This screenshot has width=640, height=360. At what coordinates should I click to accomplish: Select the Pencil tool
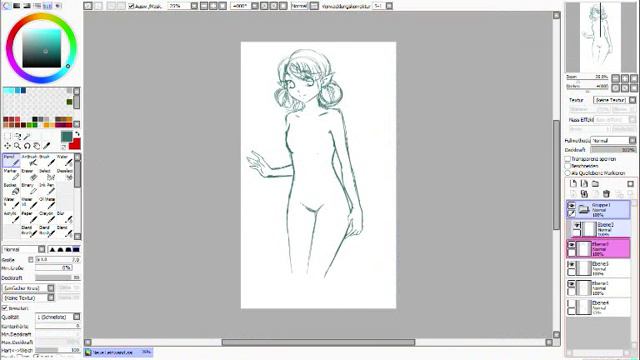[x=11, y=160]
